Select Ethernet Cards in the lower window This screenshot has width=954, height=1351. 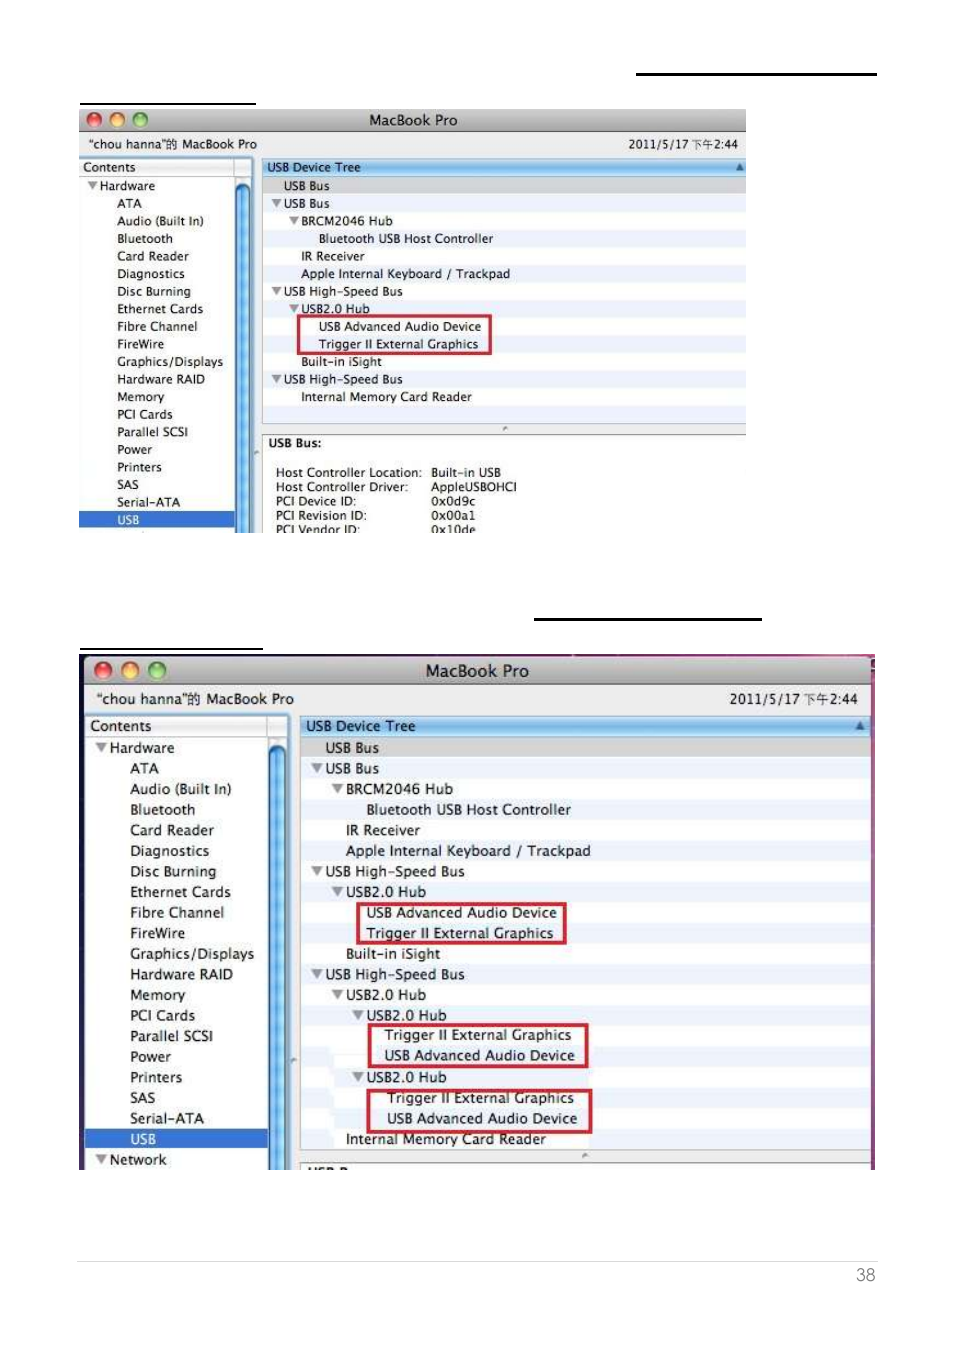point(181,892)
